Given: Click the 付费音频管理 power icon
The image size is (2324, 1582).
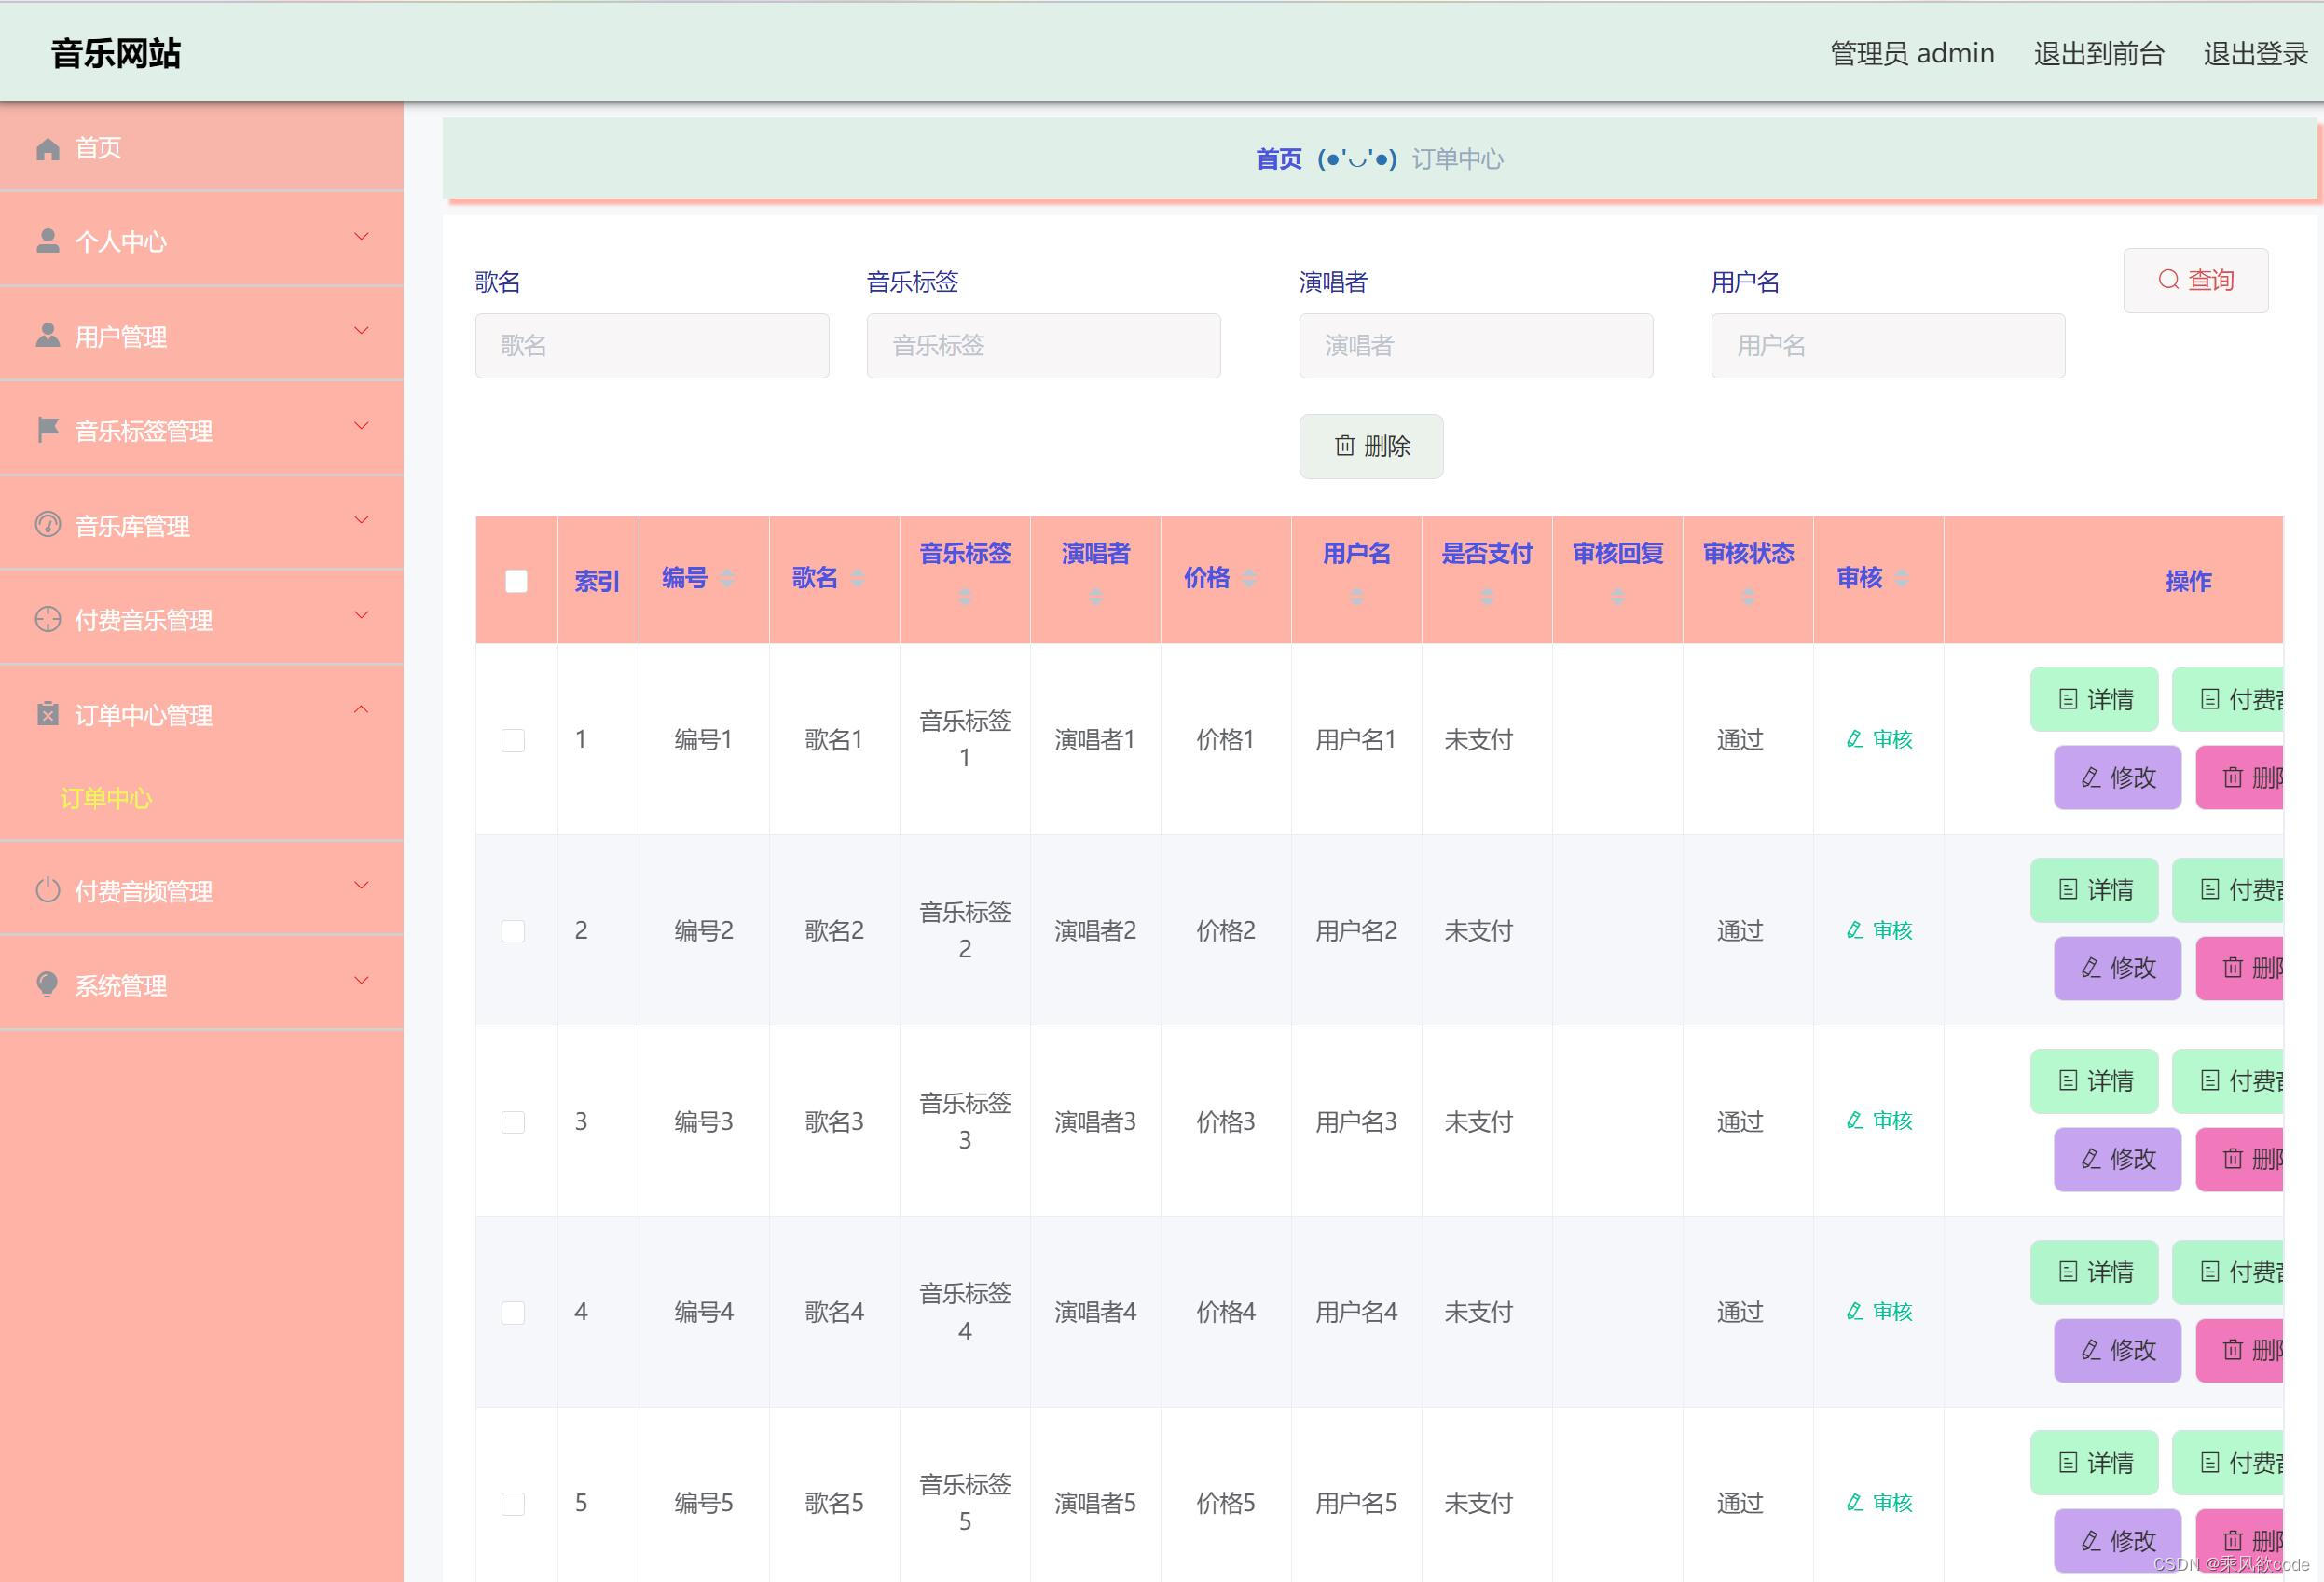Looking at the screenshot, I should pyautogui.click(x=47, y=890).
